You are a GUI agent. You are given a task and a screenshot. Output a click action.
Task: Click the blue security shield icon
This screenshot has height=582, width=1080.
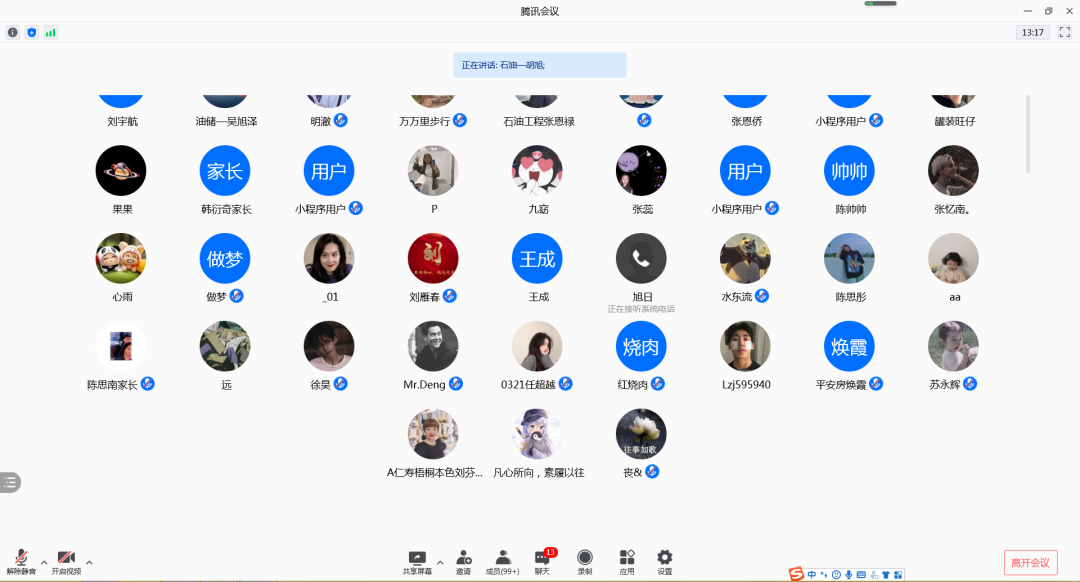[31, 32]
